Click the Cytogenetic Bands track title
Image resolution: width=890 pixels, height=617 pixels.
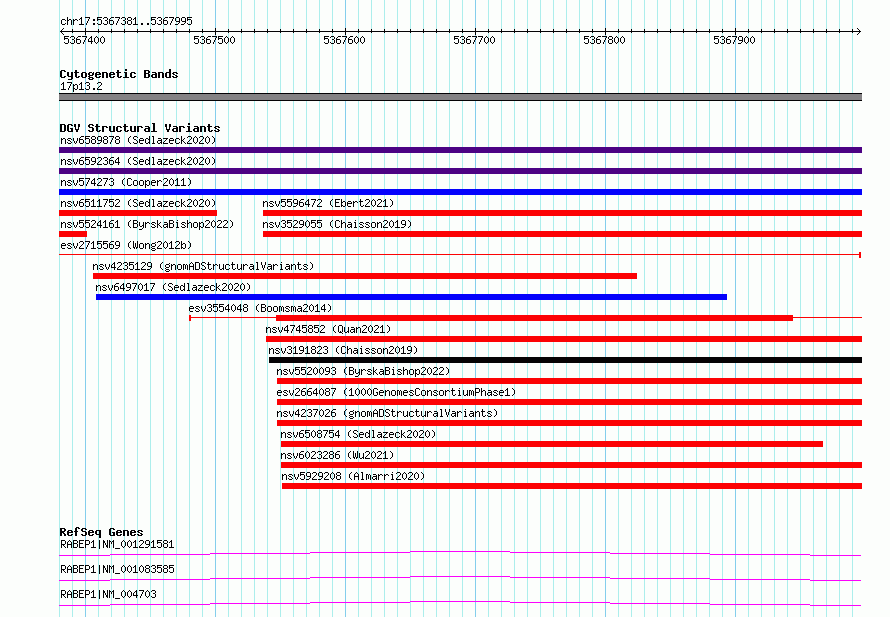click(119, 74)
